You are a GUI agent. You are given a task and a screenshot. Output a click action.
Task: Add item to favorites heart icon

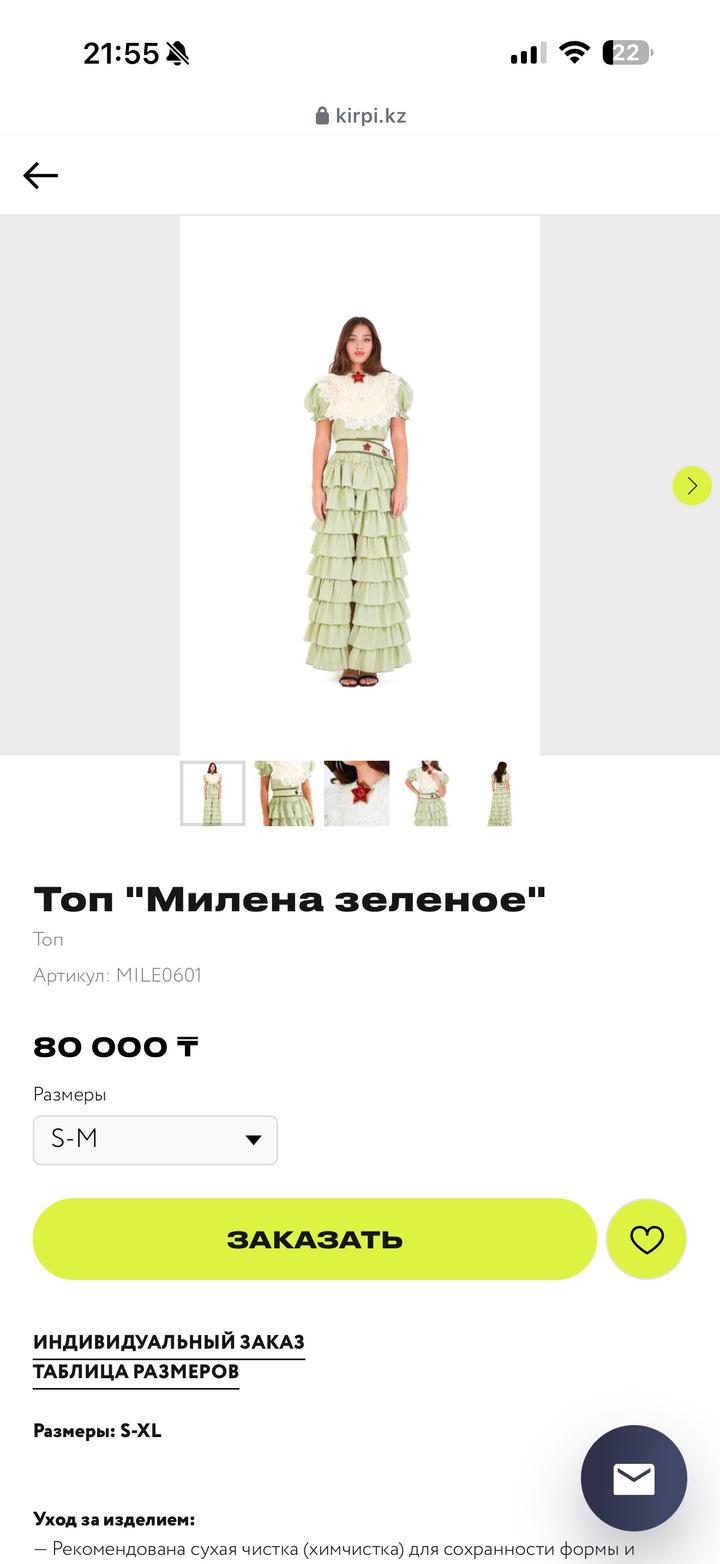[647, 1239]
